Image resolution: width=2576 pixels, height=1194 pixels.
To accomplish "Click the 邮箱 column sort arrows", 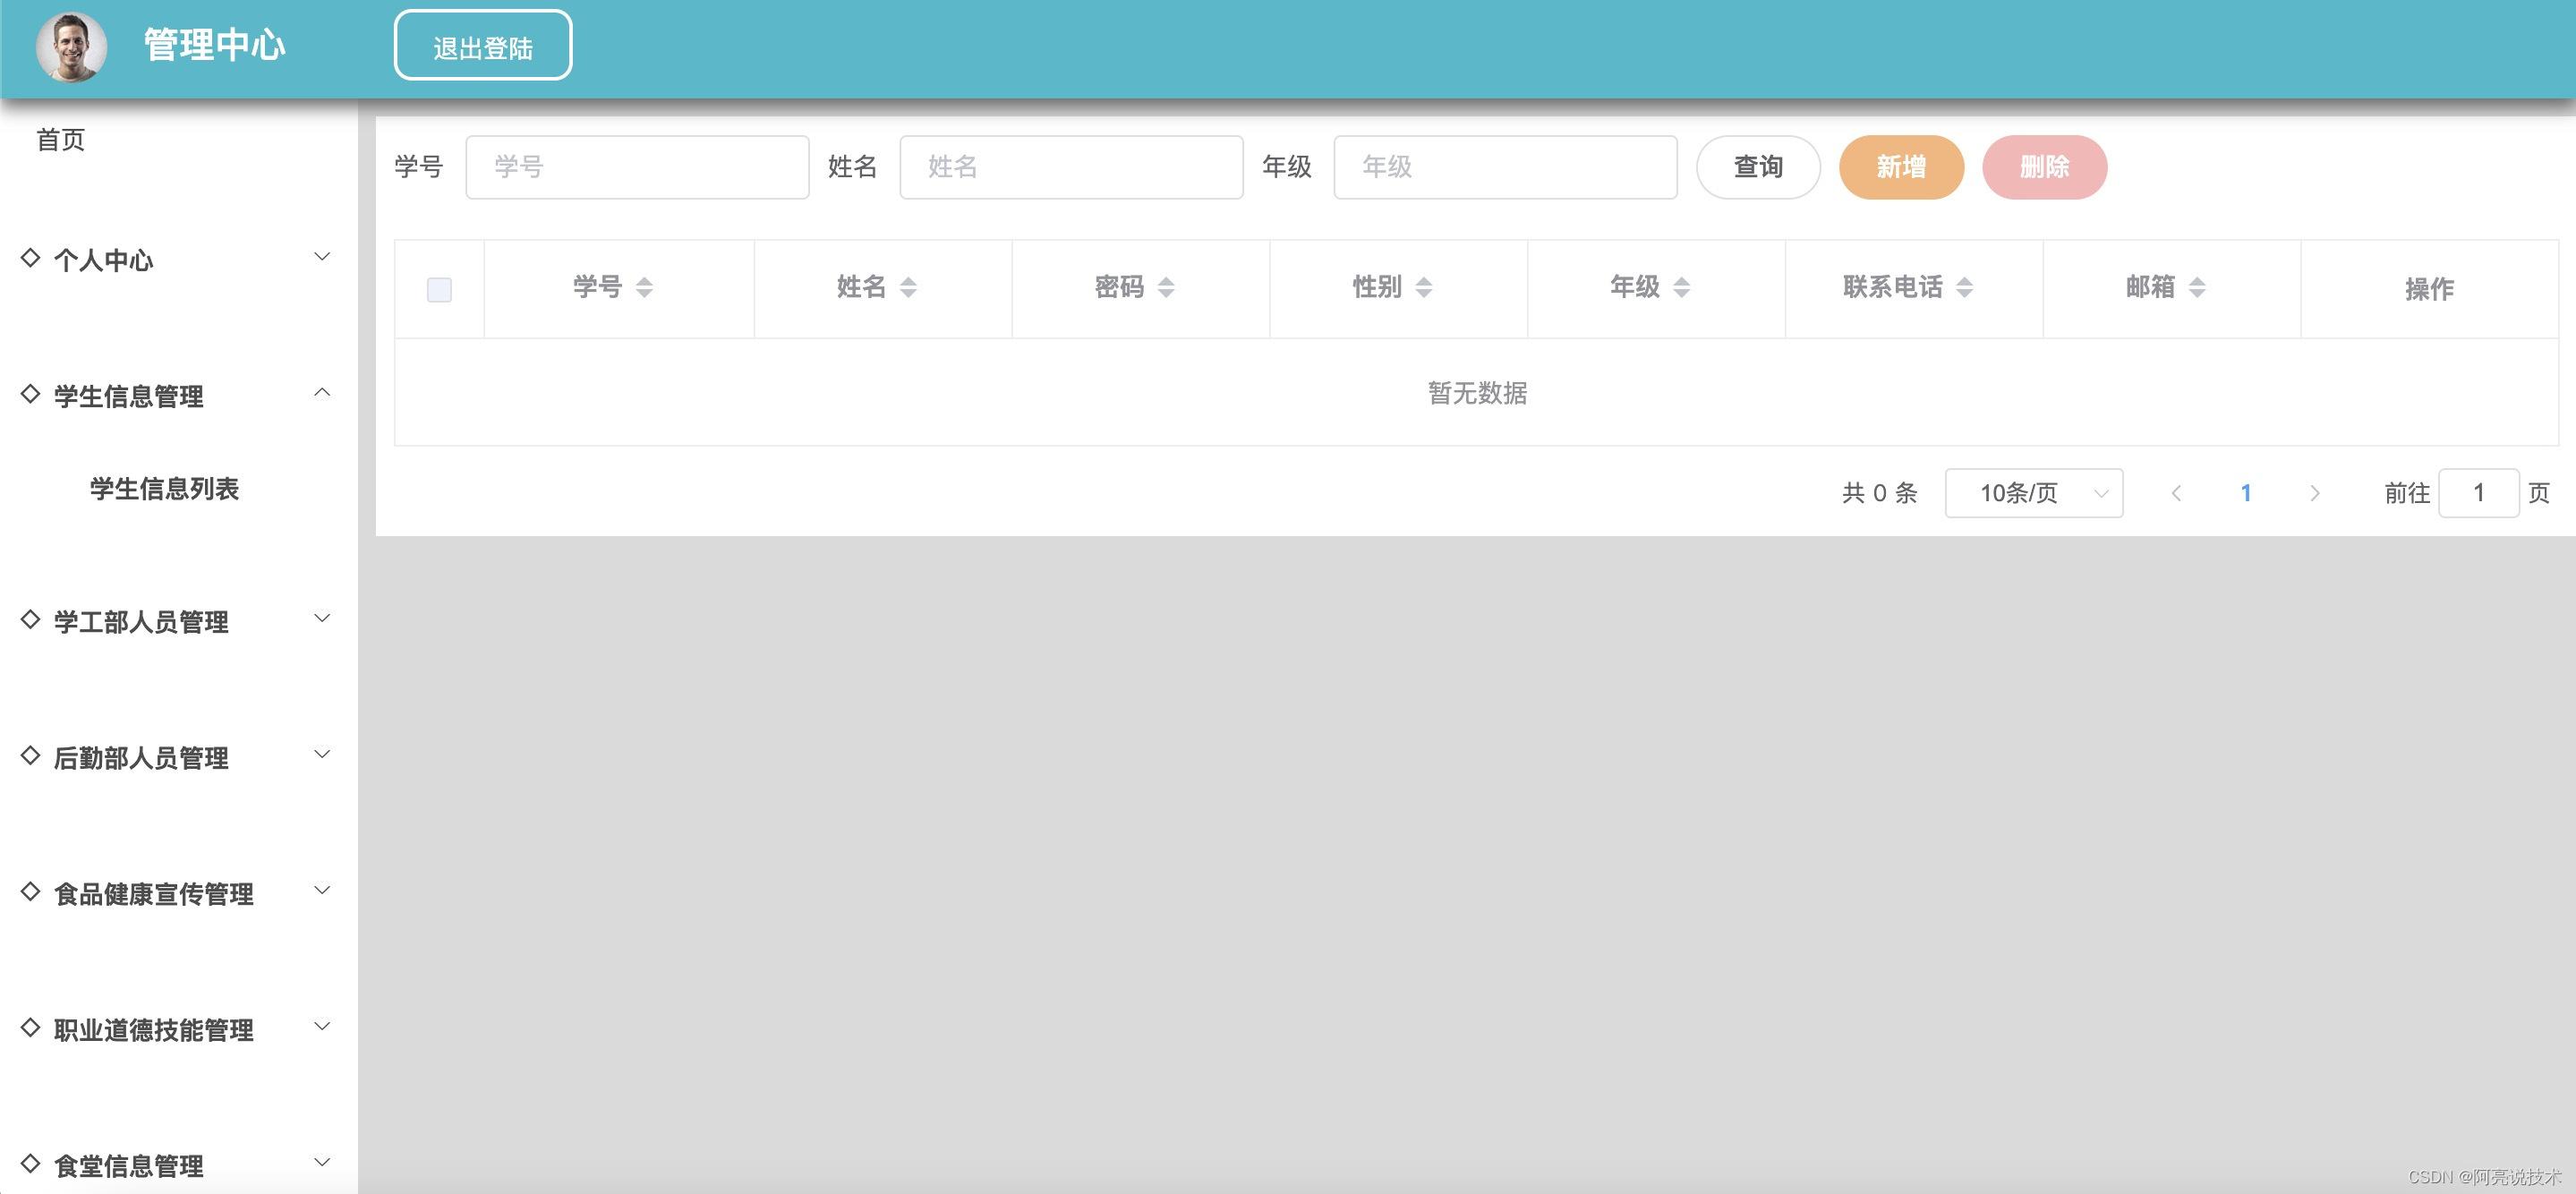I will [2197, 288].
